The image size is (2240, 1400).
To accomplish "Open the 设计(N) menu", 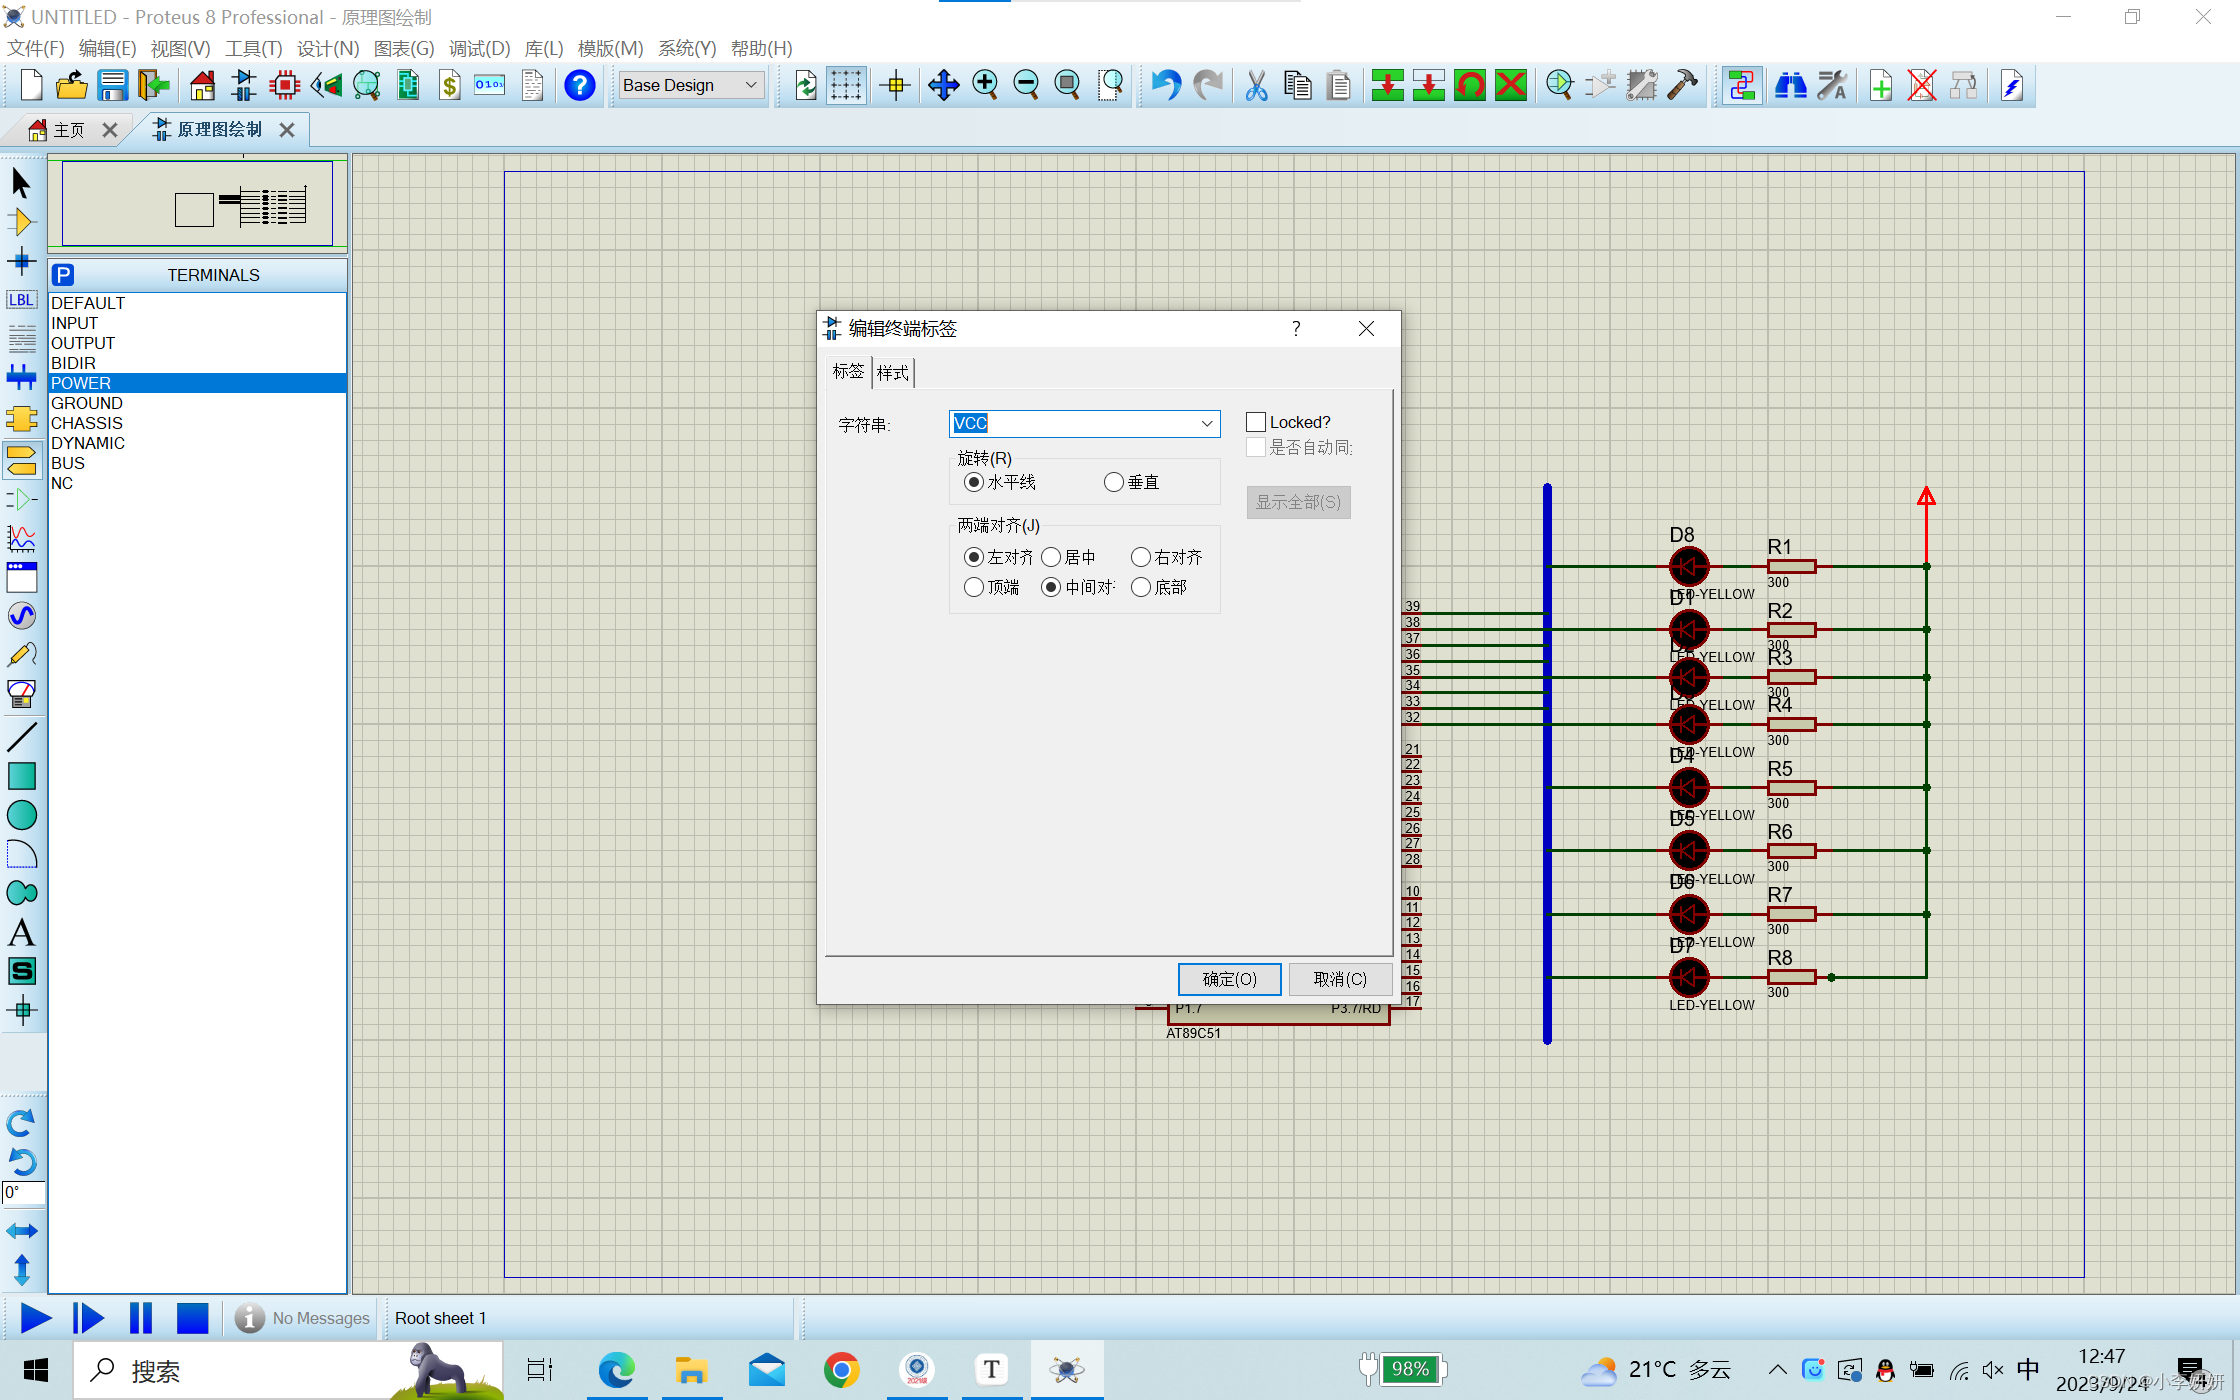I will (x=327, y=48).
